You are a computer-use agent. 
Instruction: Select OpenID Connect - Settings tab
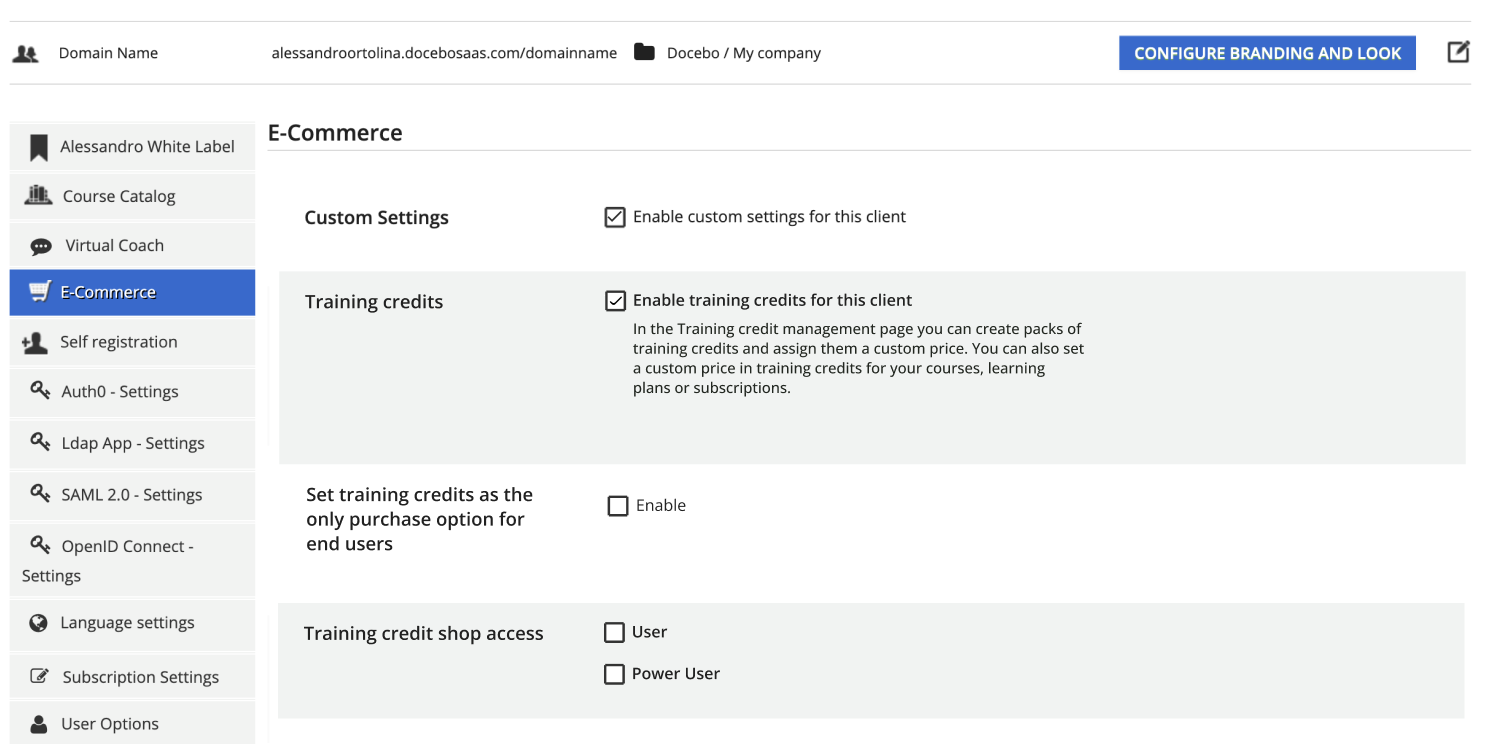[x=127, y=547]
